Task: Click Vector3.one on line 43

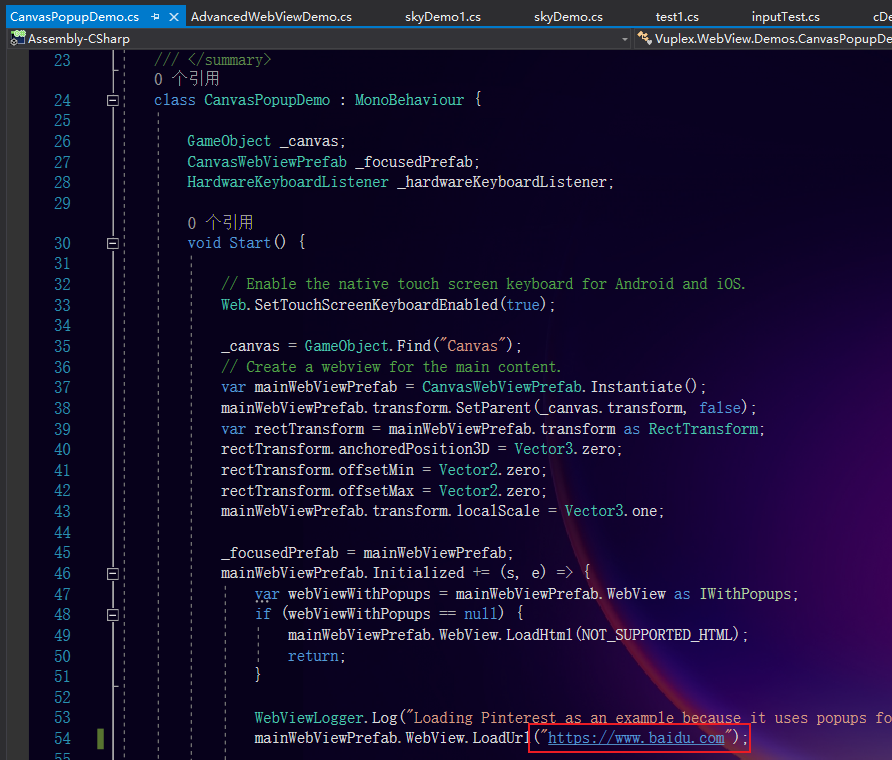Action: pos(611,511)
